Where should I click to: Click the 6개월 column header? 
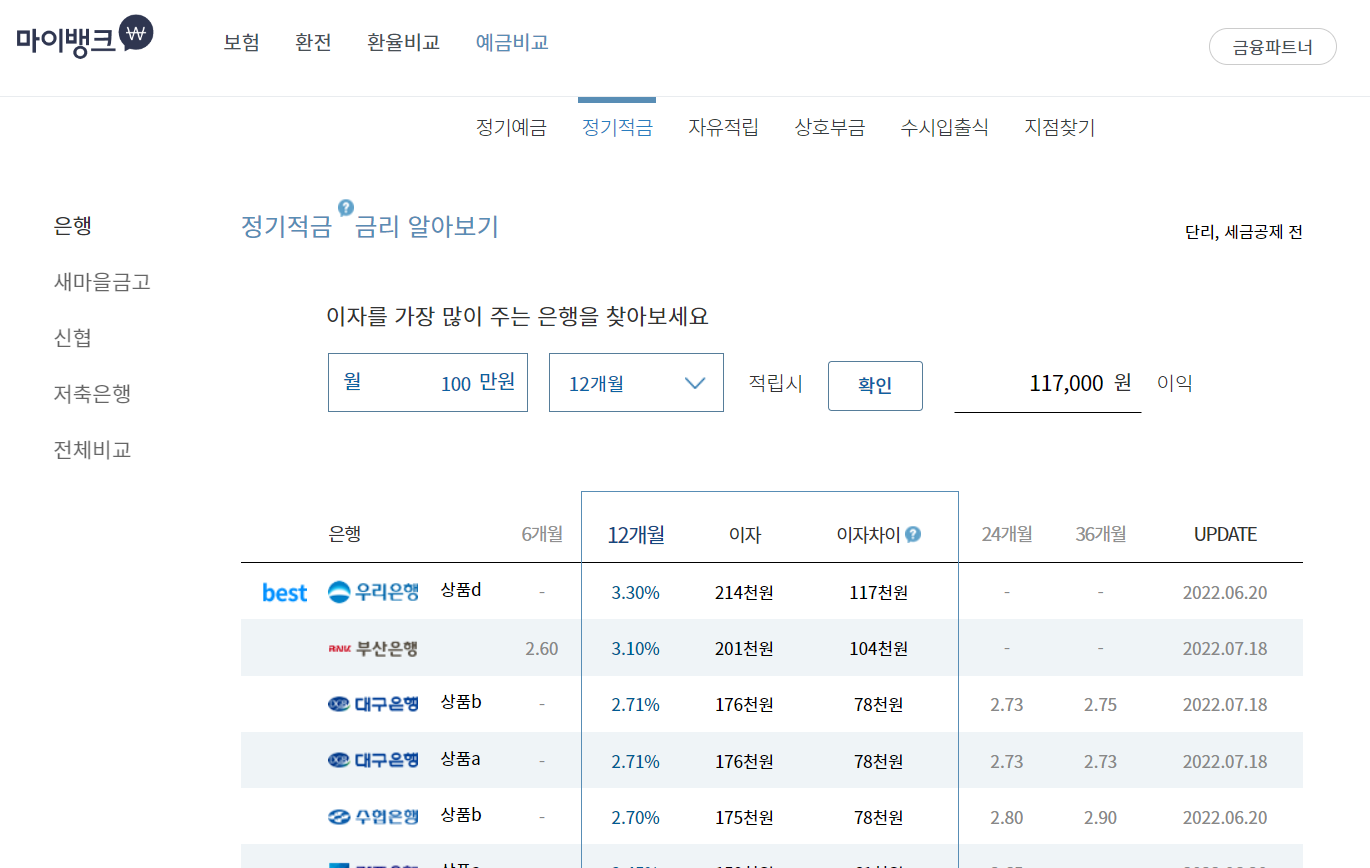tap(542, 534)
